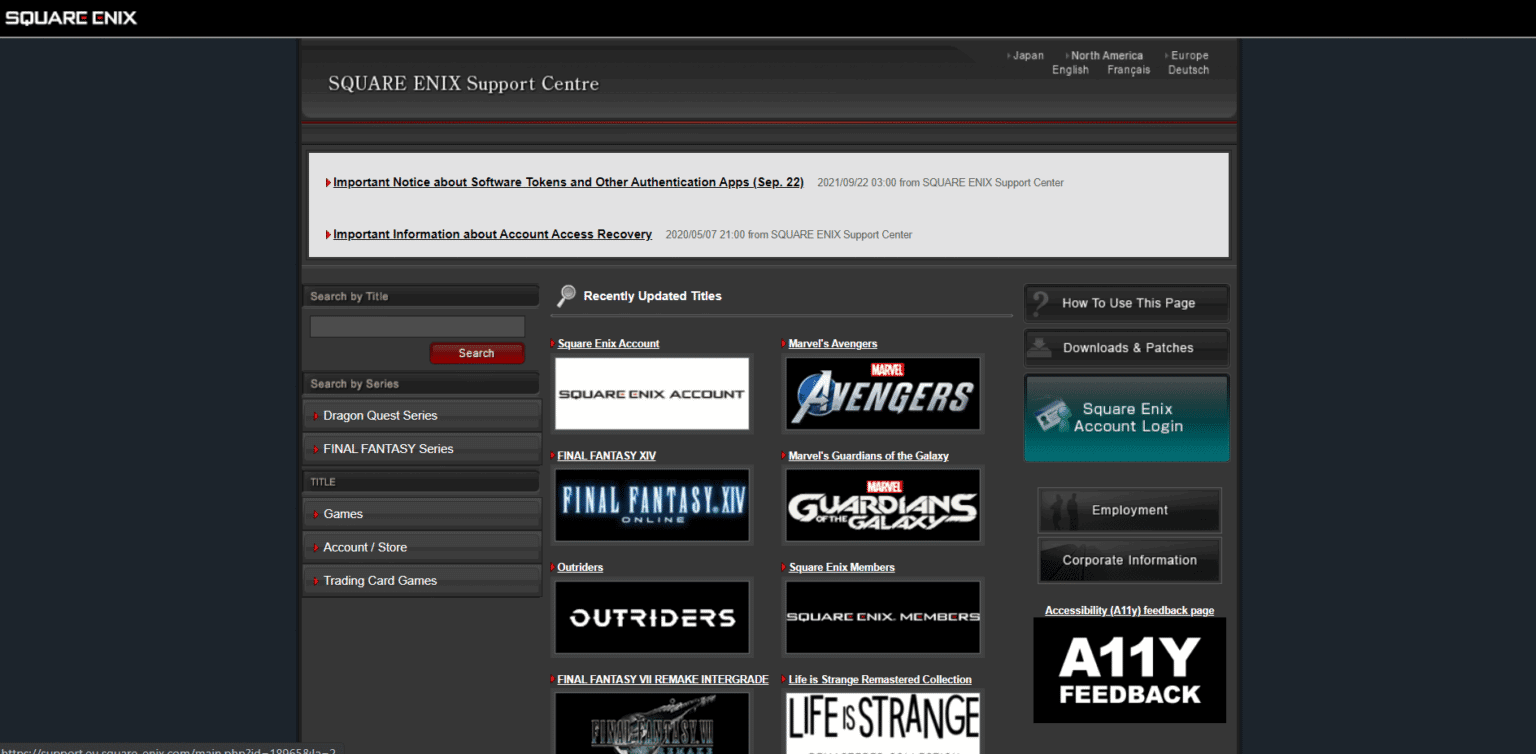Switch the site language to Français
Screen dimensions: 1536x754
pyautogui.click(x=1128, y=70)
